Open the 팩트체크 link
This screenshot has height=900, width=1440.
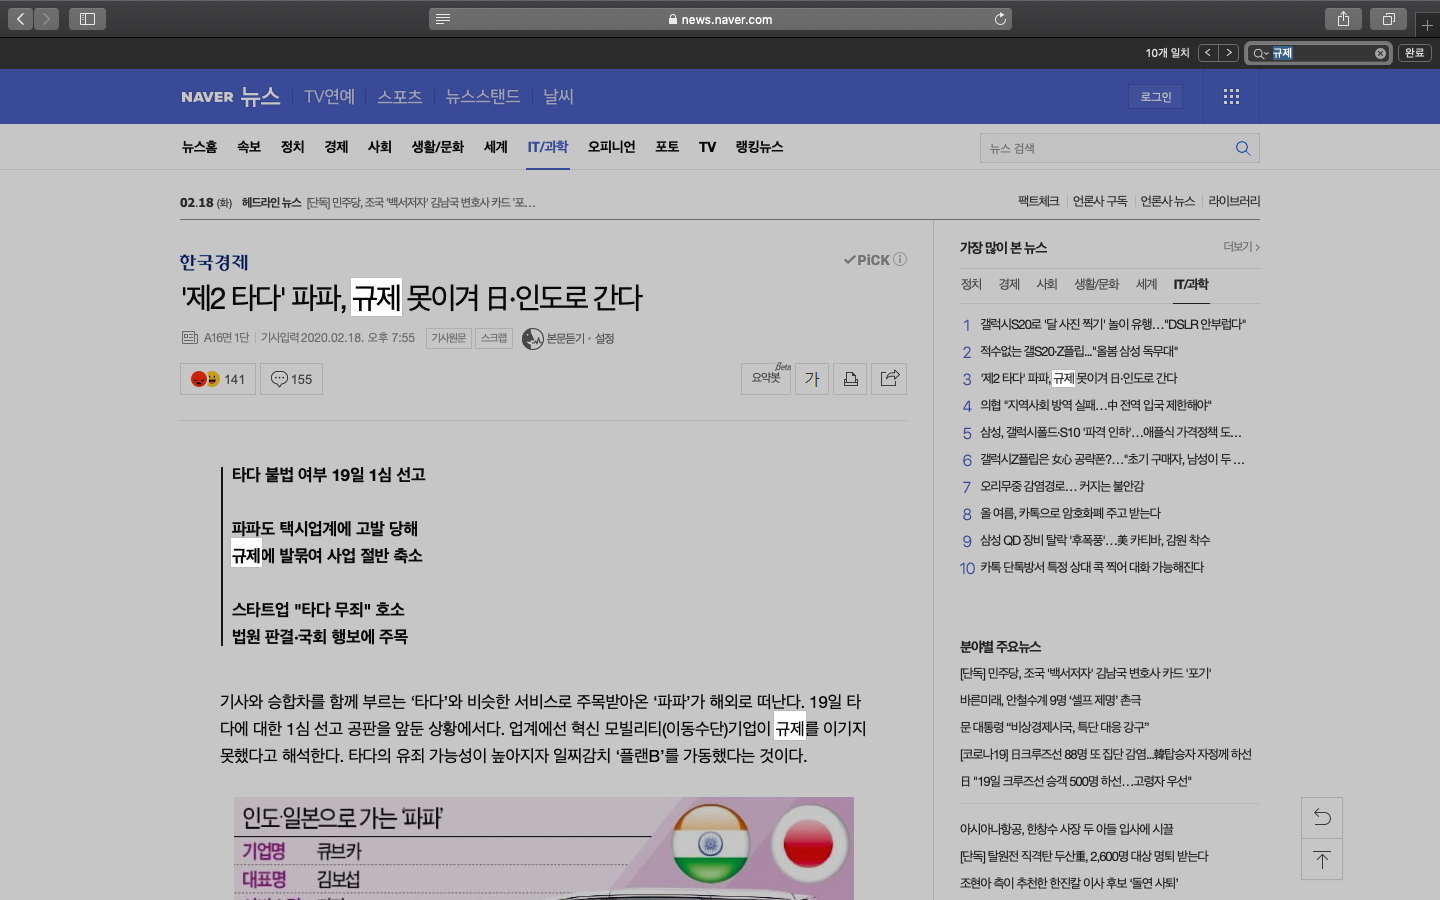[x=1038, y=201]
